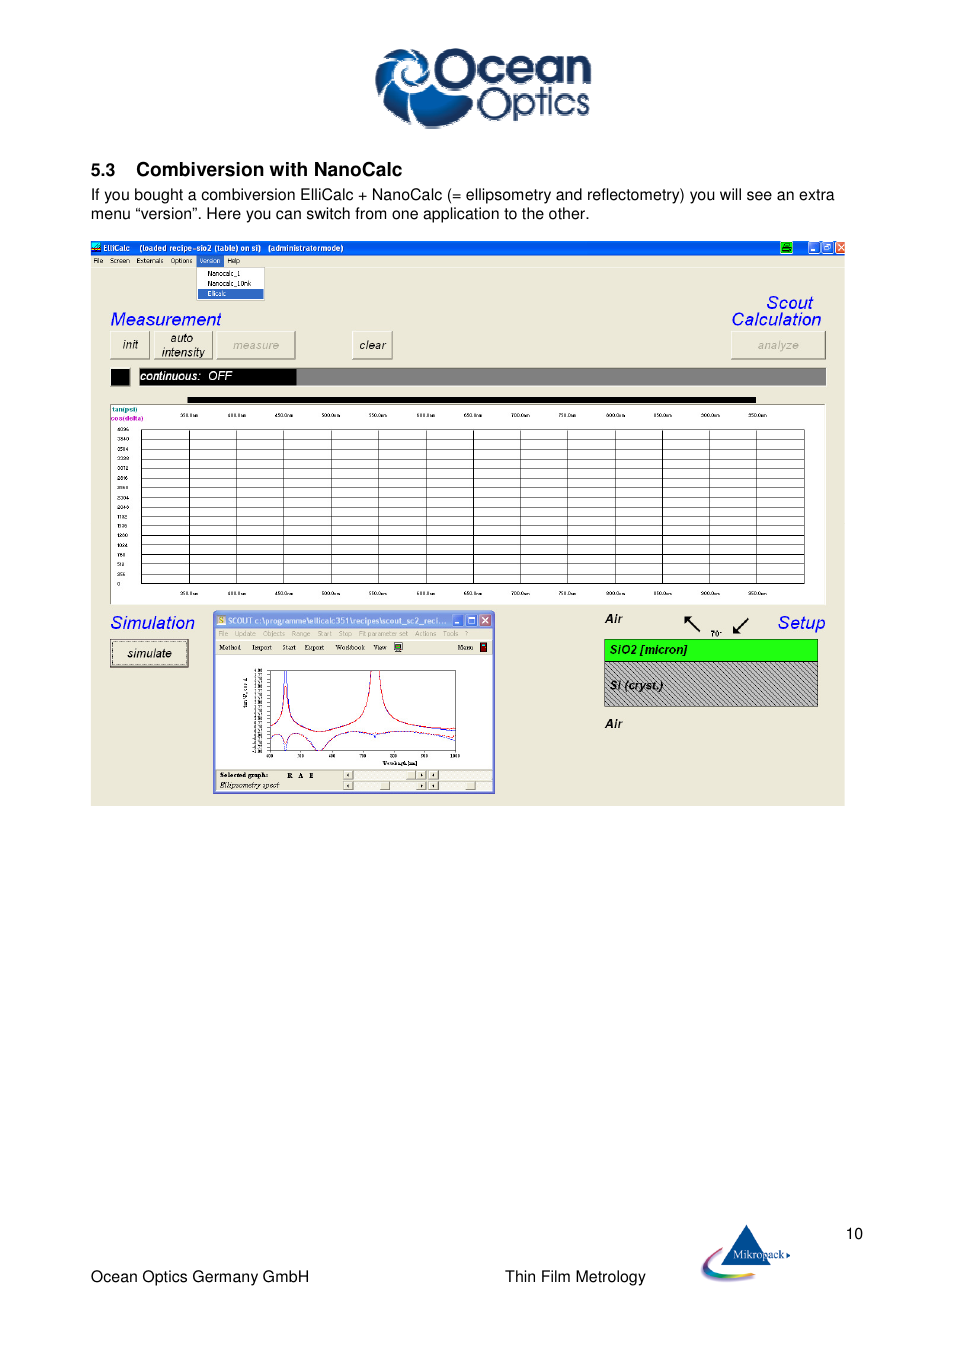Click the E graph selector in SCOUT
The image size is (954, 1351).
[311, 775]
